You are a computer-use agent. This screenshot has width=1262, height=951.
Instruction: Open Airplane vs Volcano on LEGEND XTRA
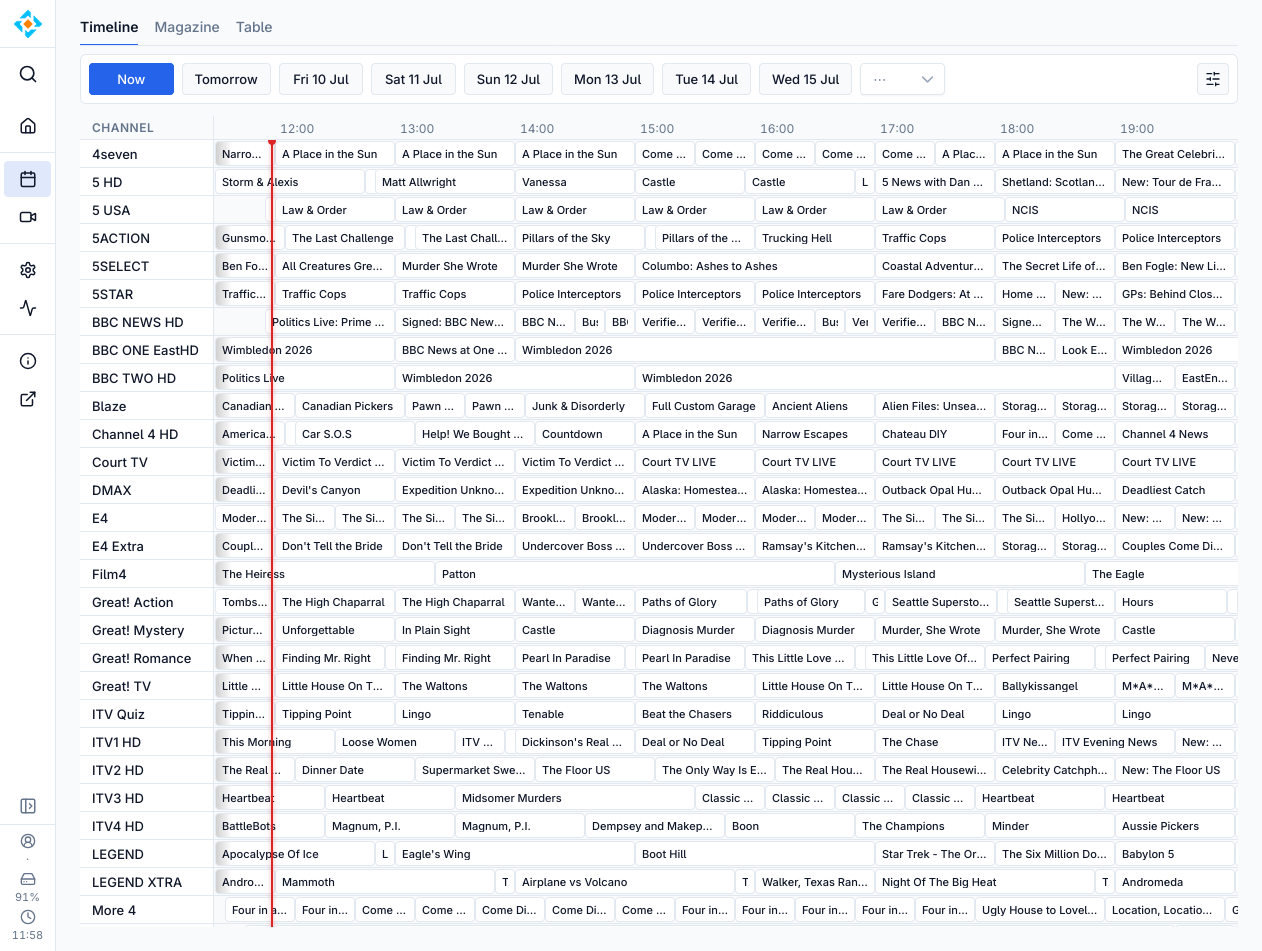(x=625, y=882)
